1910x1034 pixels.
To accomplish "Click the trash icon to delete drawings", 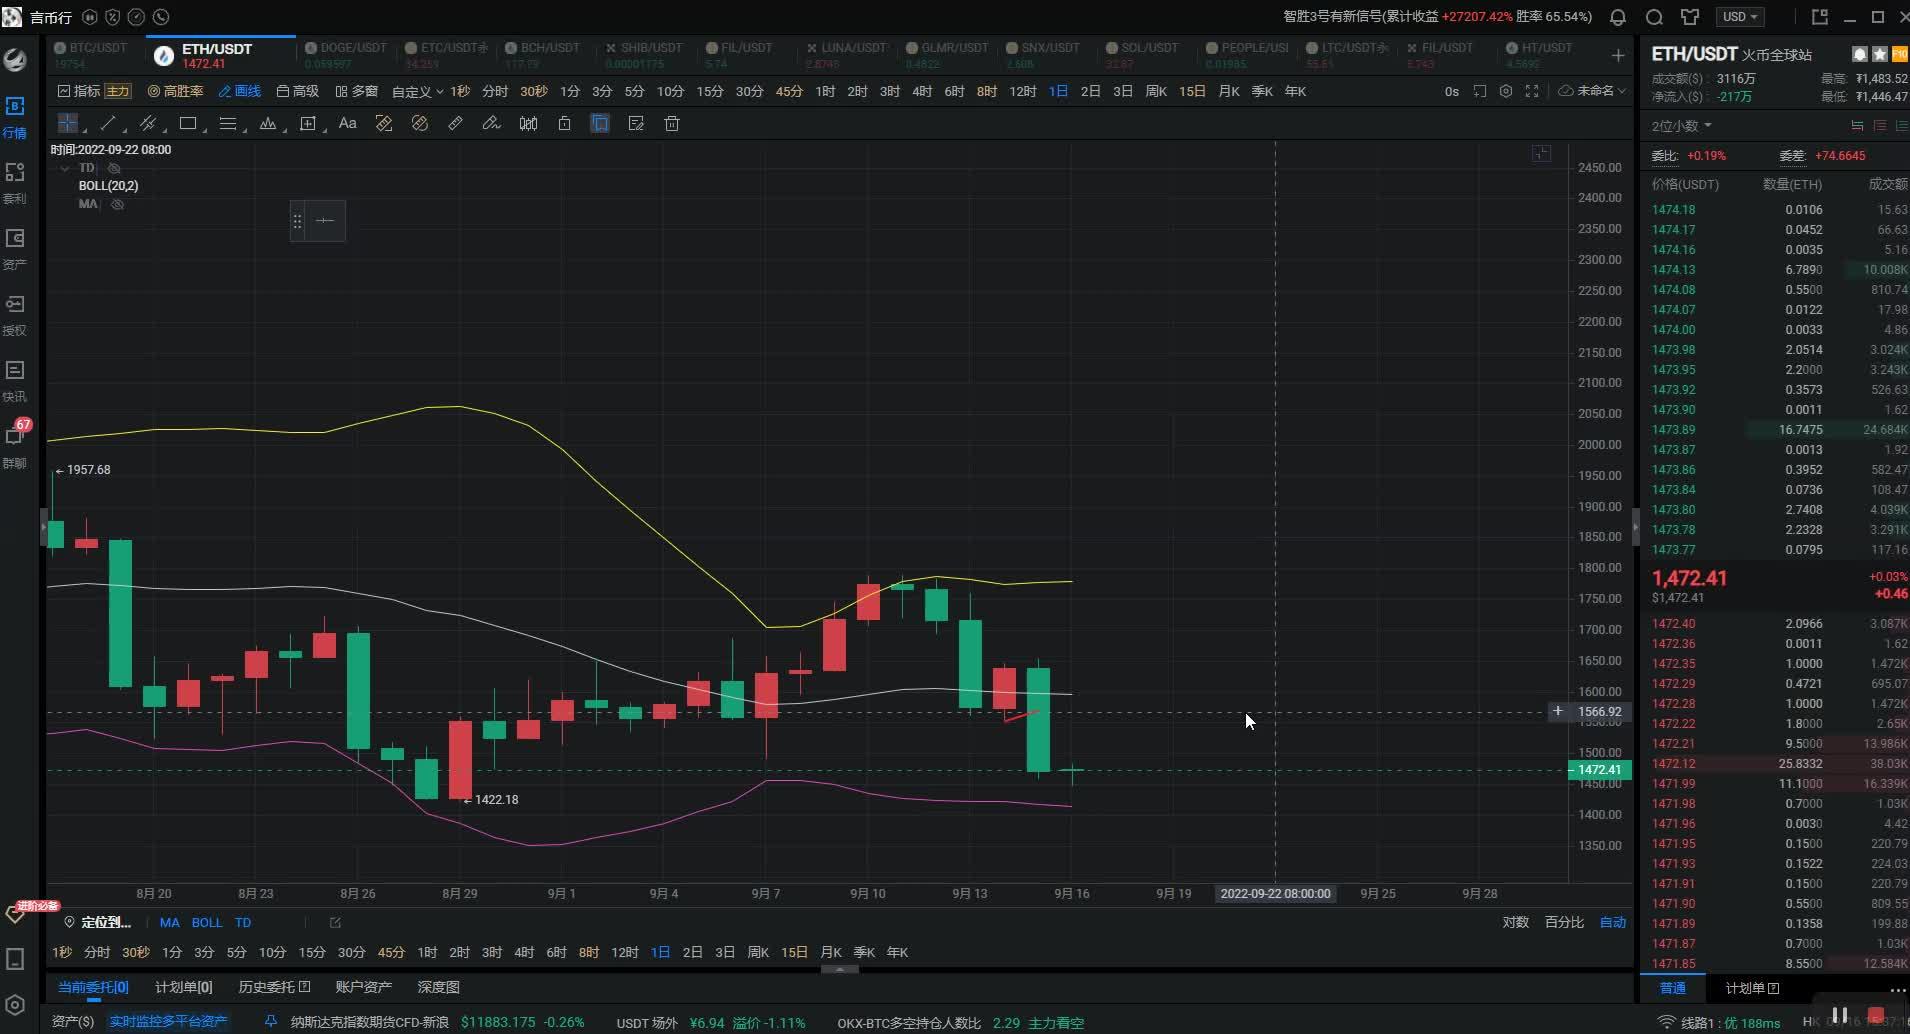I will coord(672,123).
